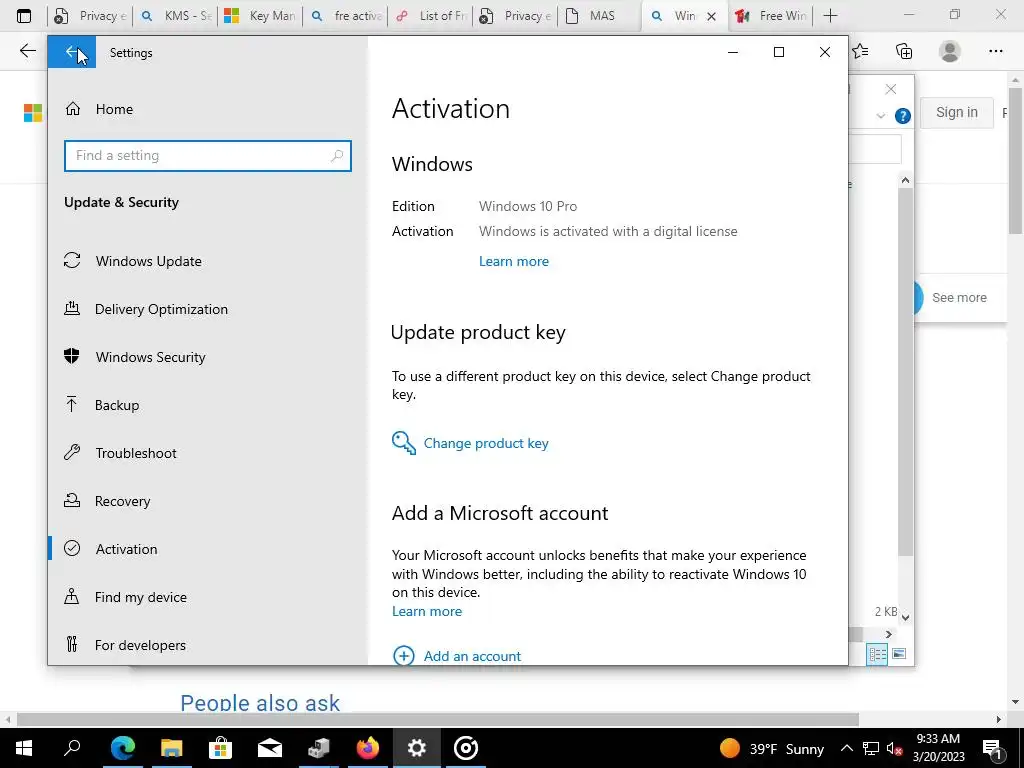Select Backup in the sidebar
Viewport: 1024px width, 768px height.
click(117, 405)
